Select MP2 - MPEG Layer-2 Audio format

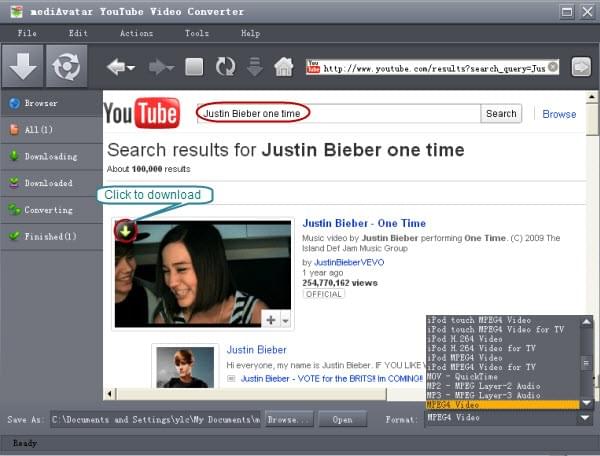[502, 386]
